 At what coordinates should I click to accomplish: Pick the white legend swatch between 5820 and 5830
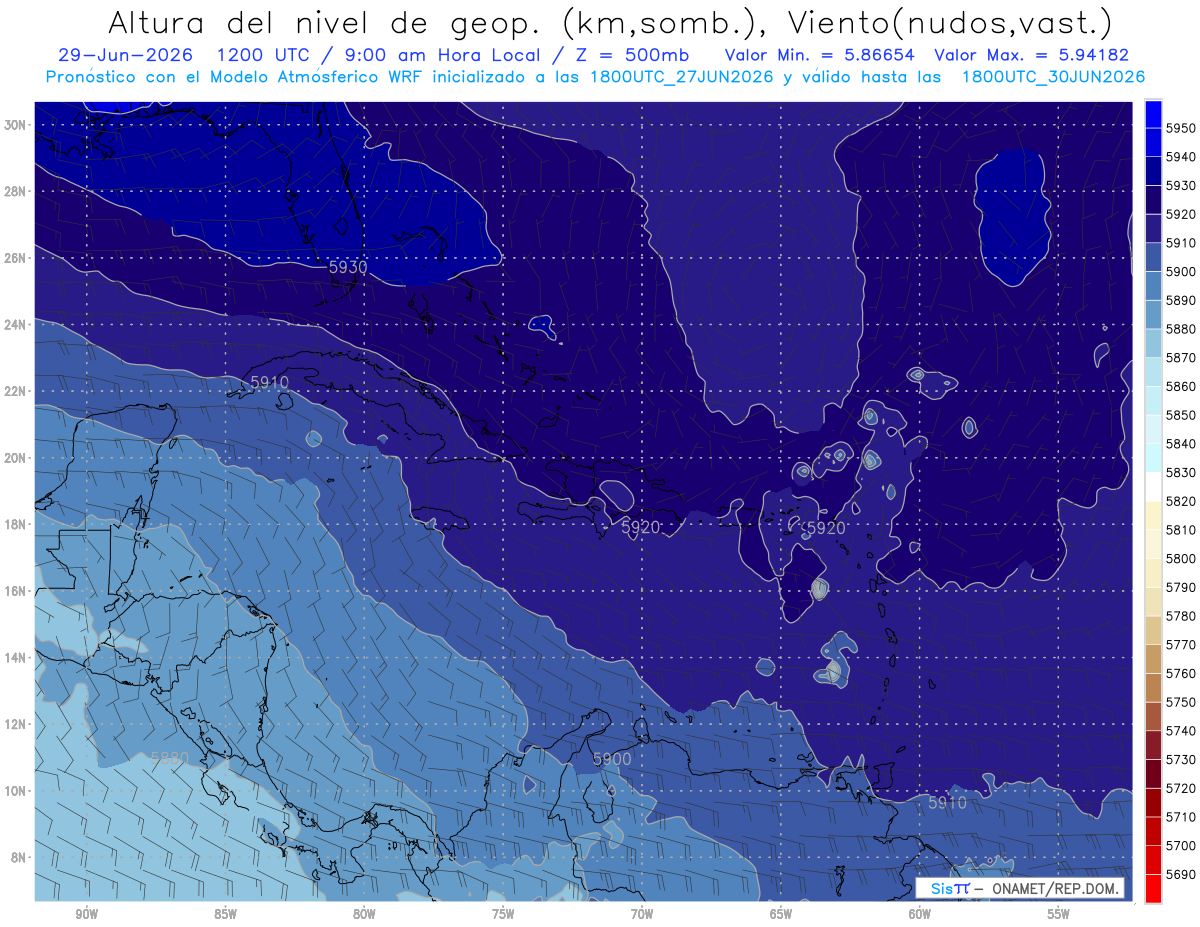(x=1153, y=487)
